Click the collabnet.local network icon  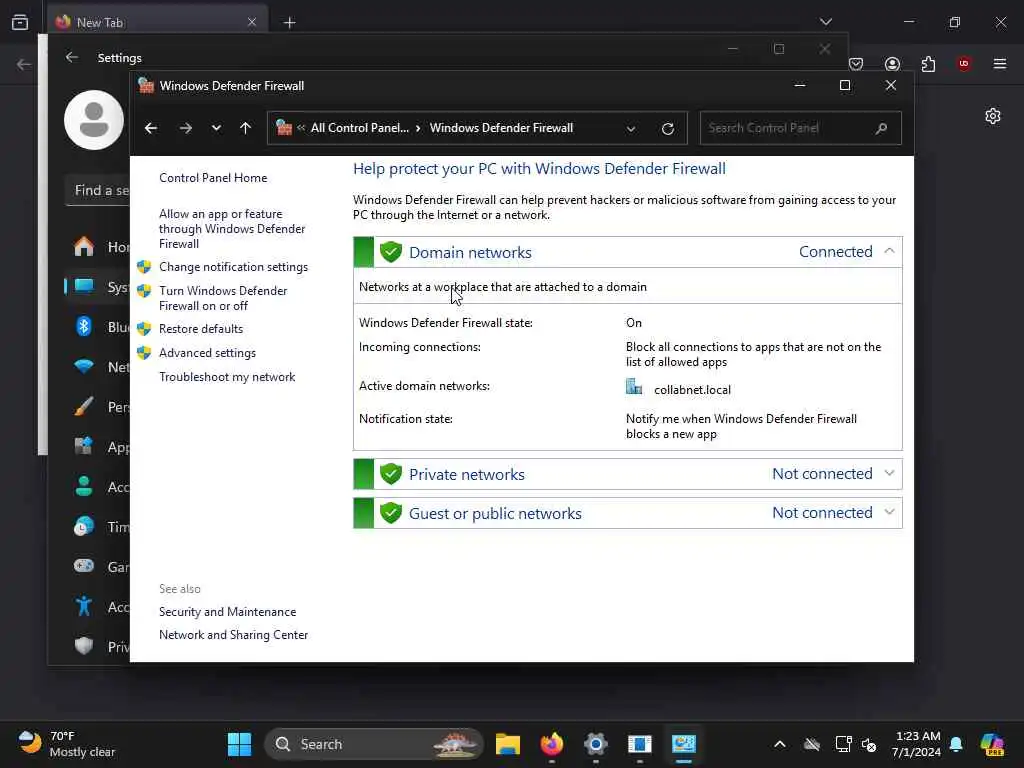[x=633, y=387]
